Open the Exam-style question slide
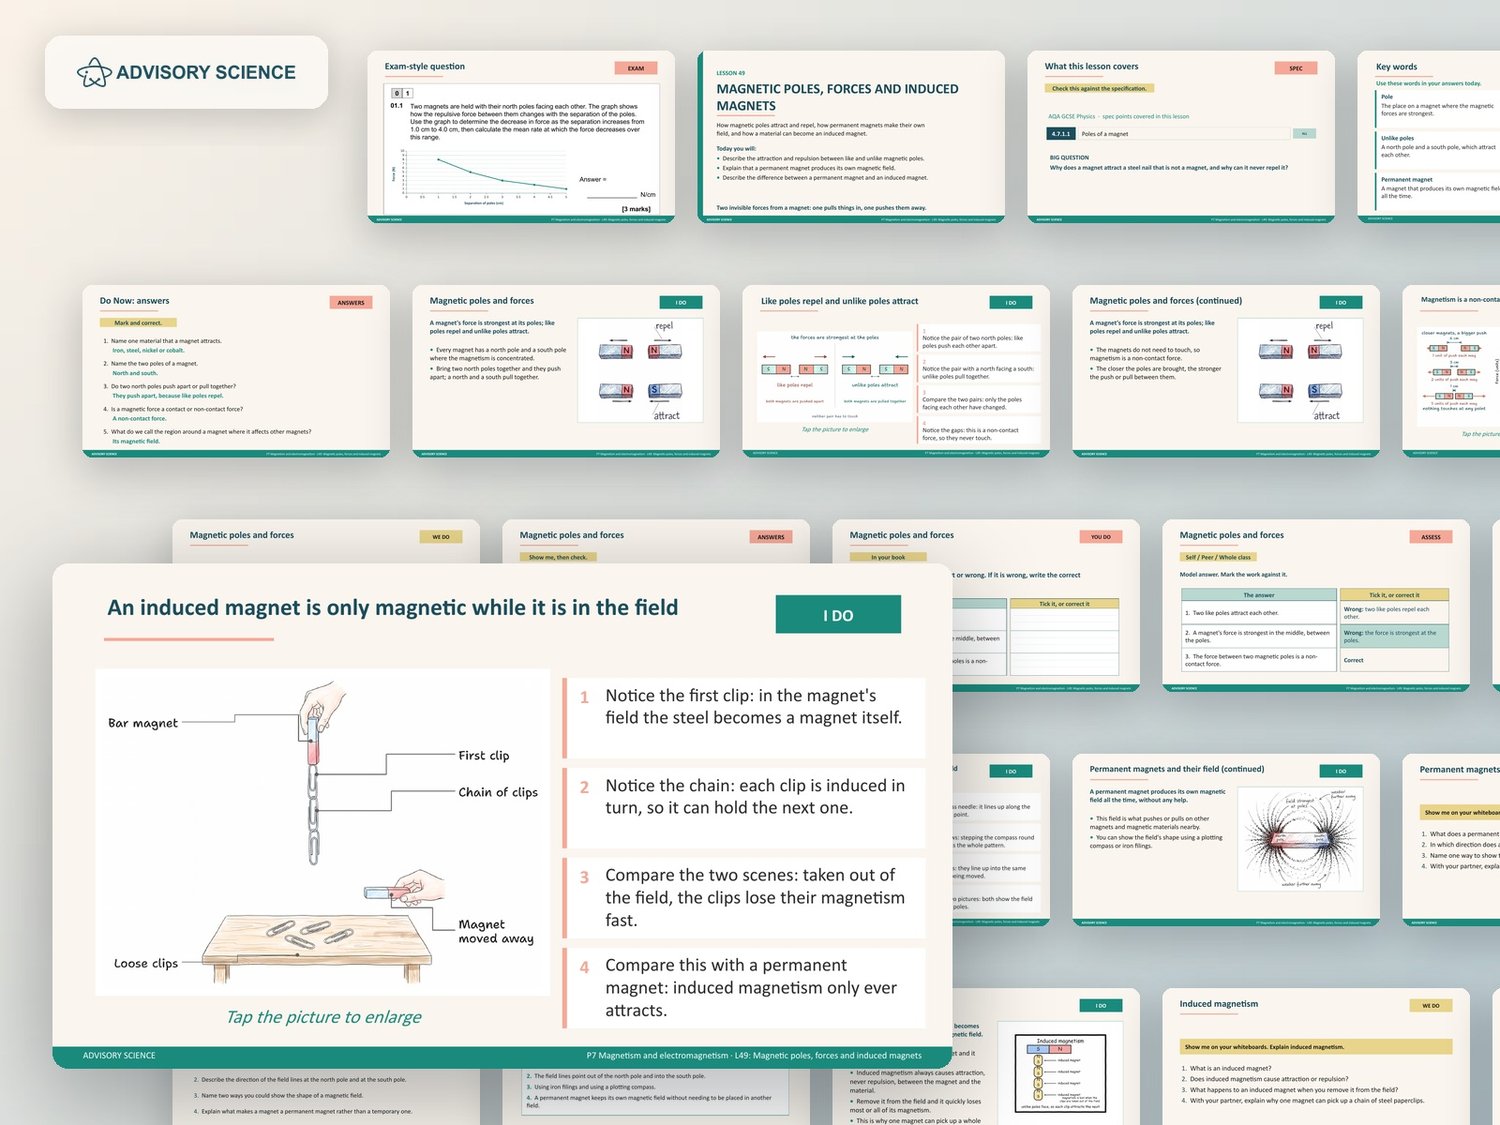Screen dimensions: 1500x1125 tap(521, 137)
